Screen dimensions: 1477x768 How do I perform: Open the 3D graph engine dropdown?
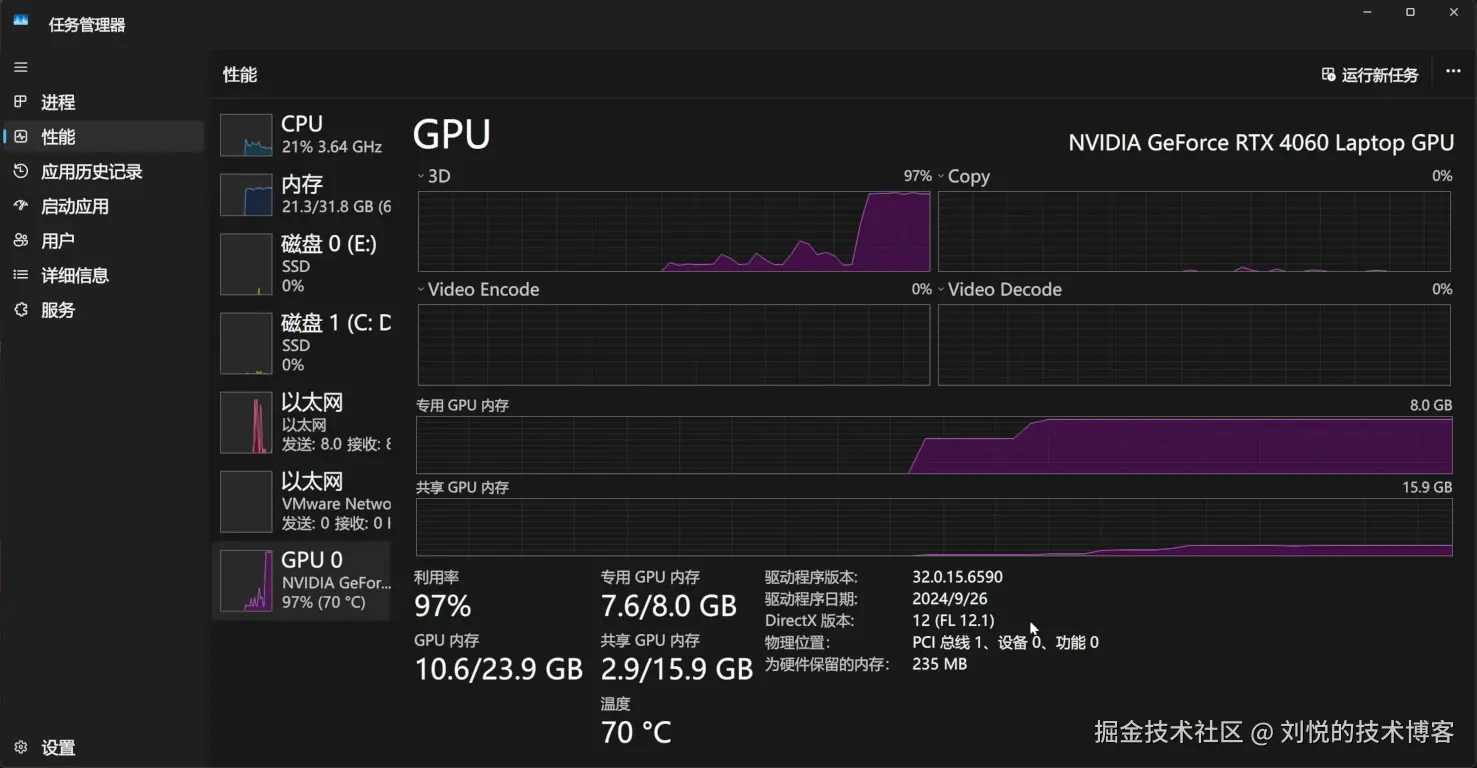pyautogui.click(x=421, y=176)
